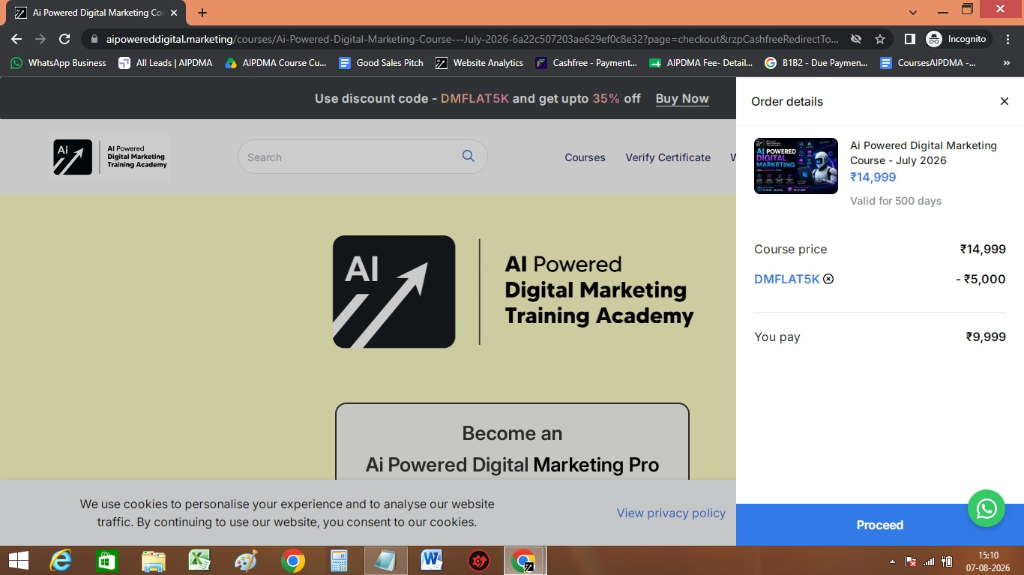Launch Internet Explorer from taskbar
Viewport: 1024px width, 575px height.
pos(61,561)
